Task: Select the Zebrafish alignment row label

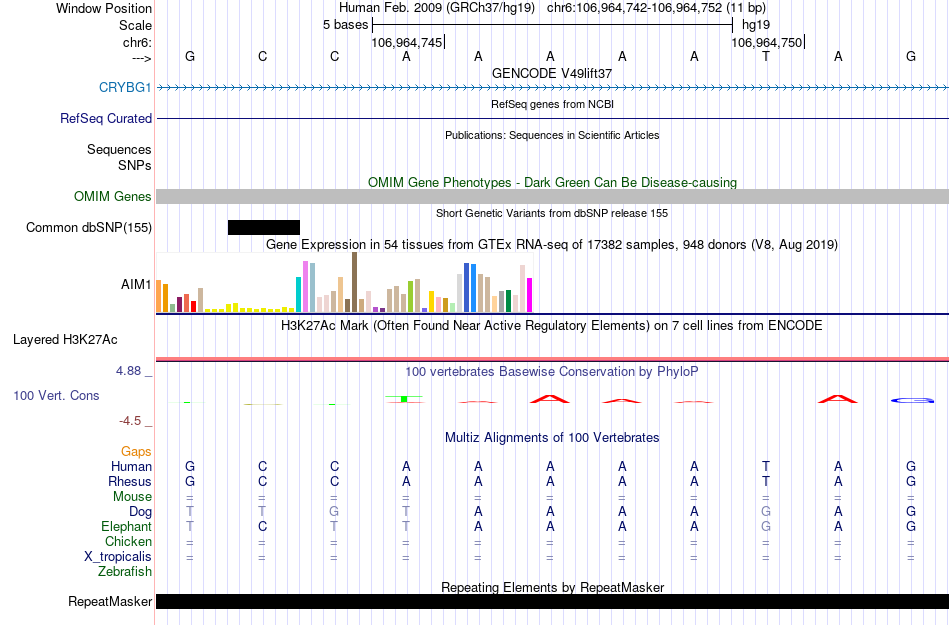Action: coord(125,572)
